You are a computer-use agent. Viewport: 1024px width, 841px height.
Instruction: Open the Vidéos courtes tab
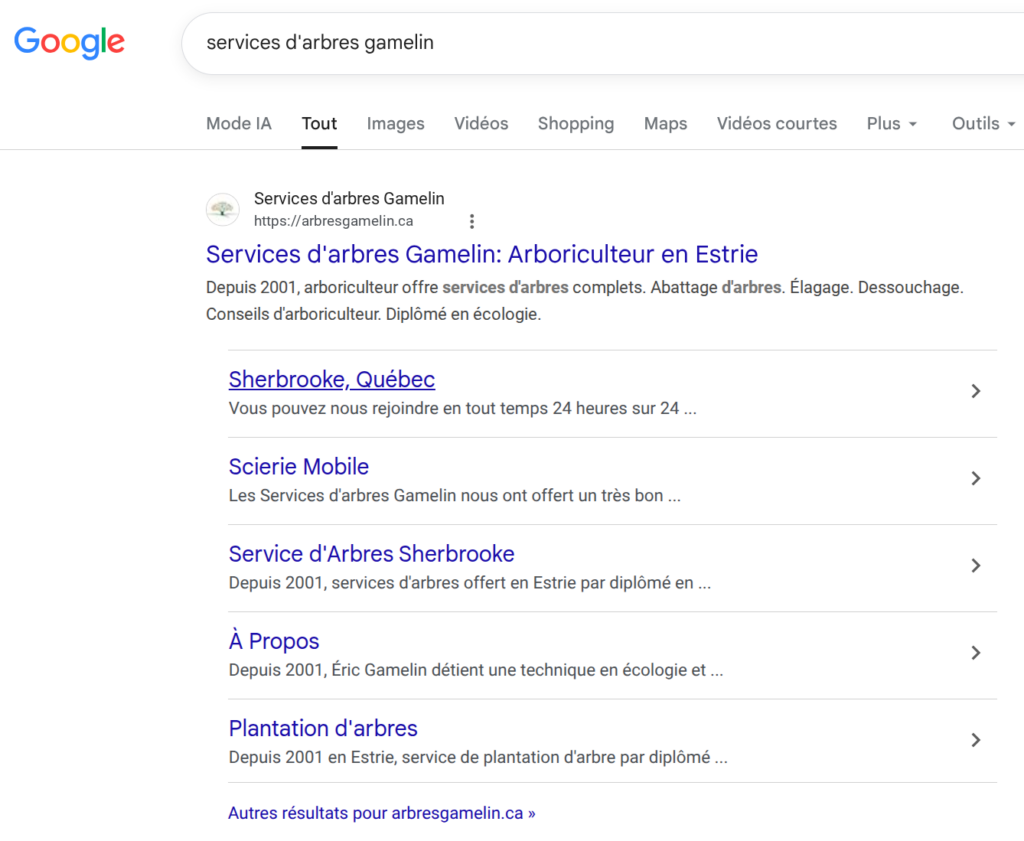click(x=777, y=123)
